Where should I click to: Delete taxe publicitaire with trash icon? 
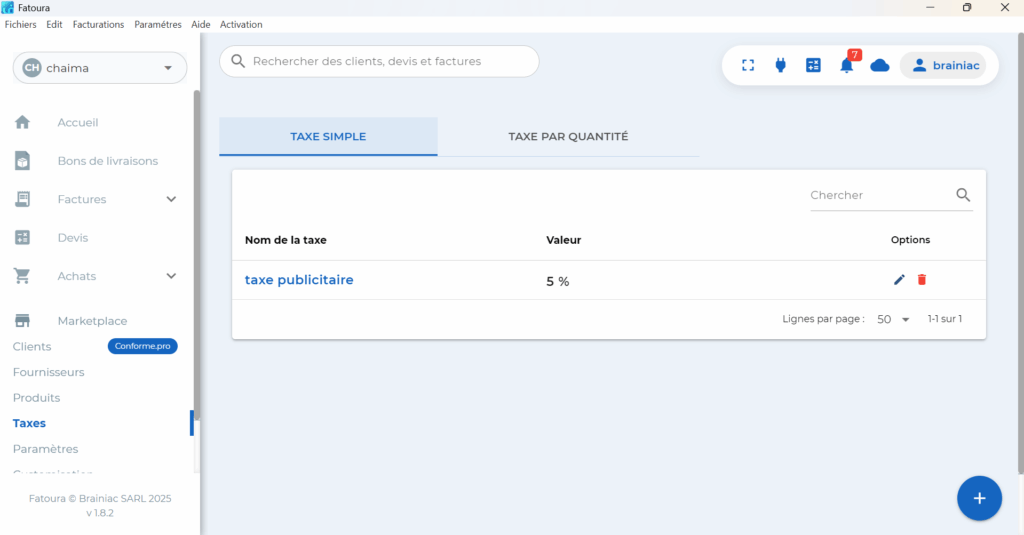point(922,280)
